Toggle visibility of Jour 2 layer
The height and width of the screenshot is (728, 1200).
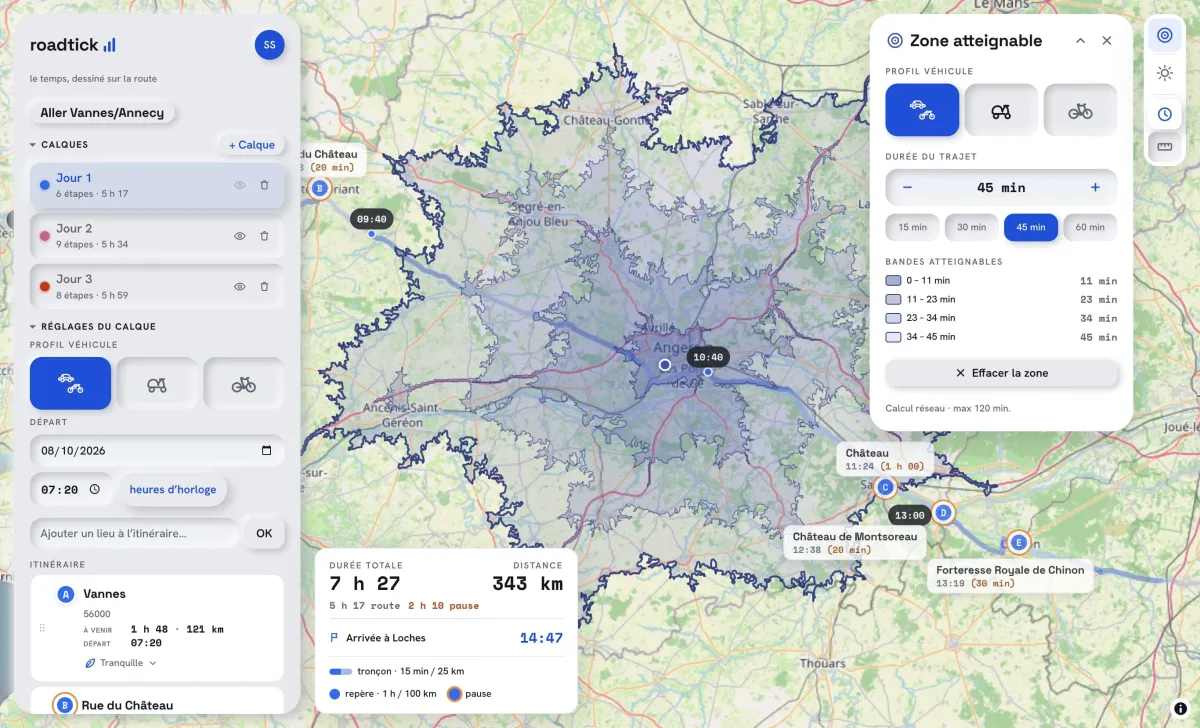tap(240, 236)
